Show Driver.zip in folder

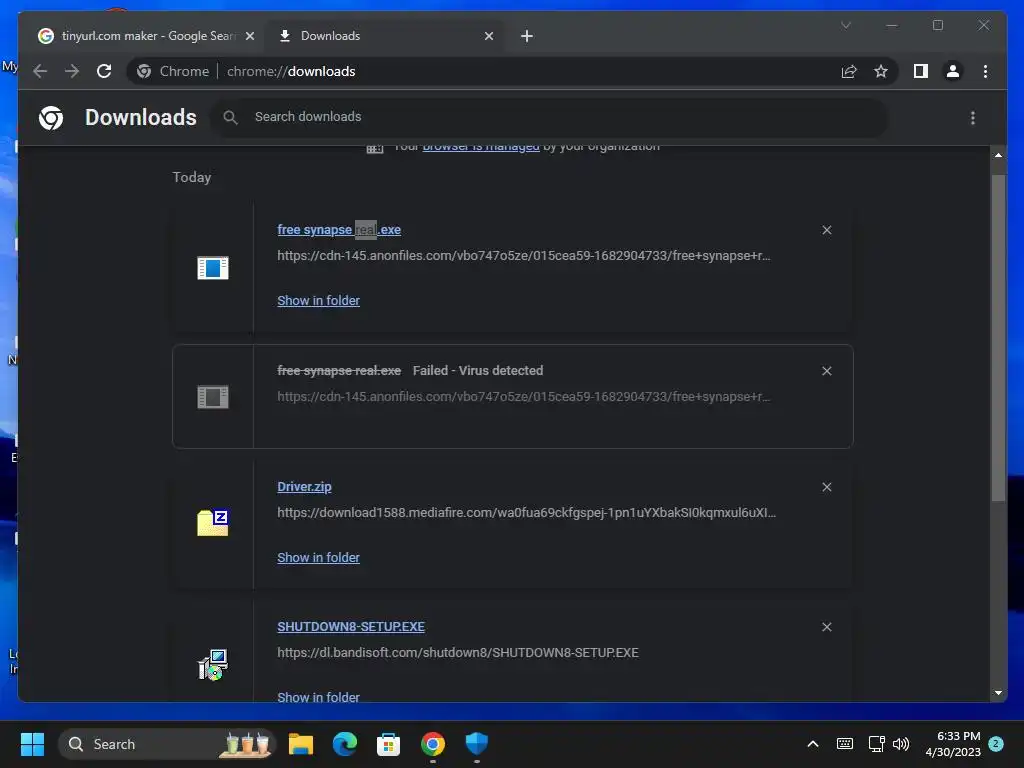point(318,558)
